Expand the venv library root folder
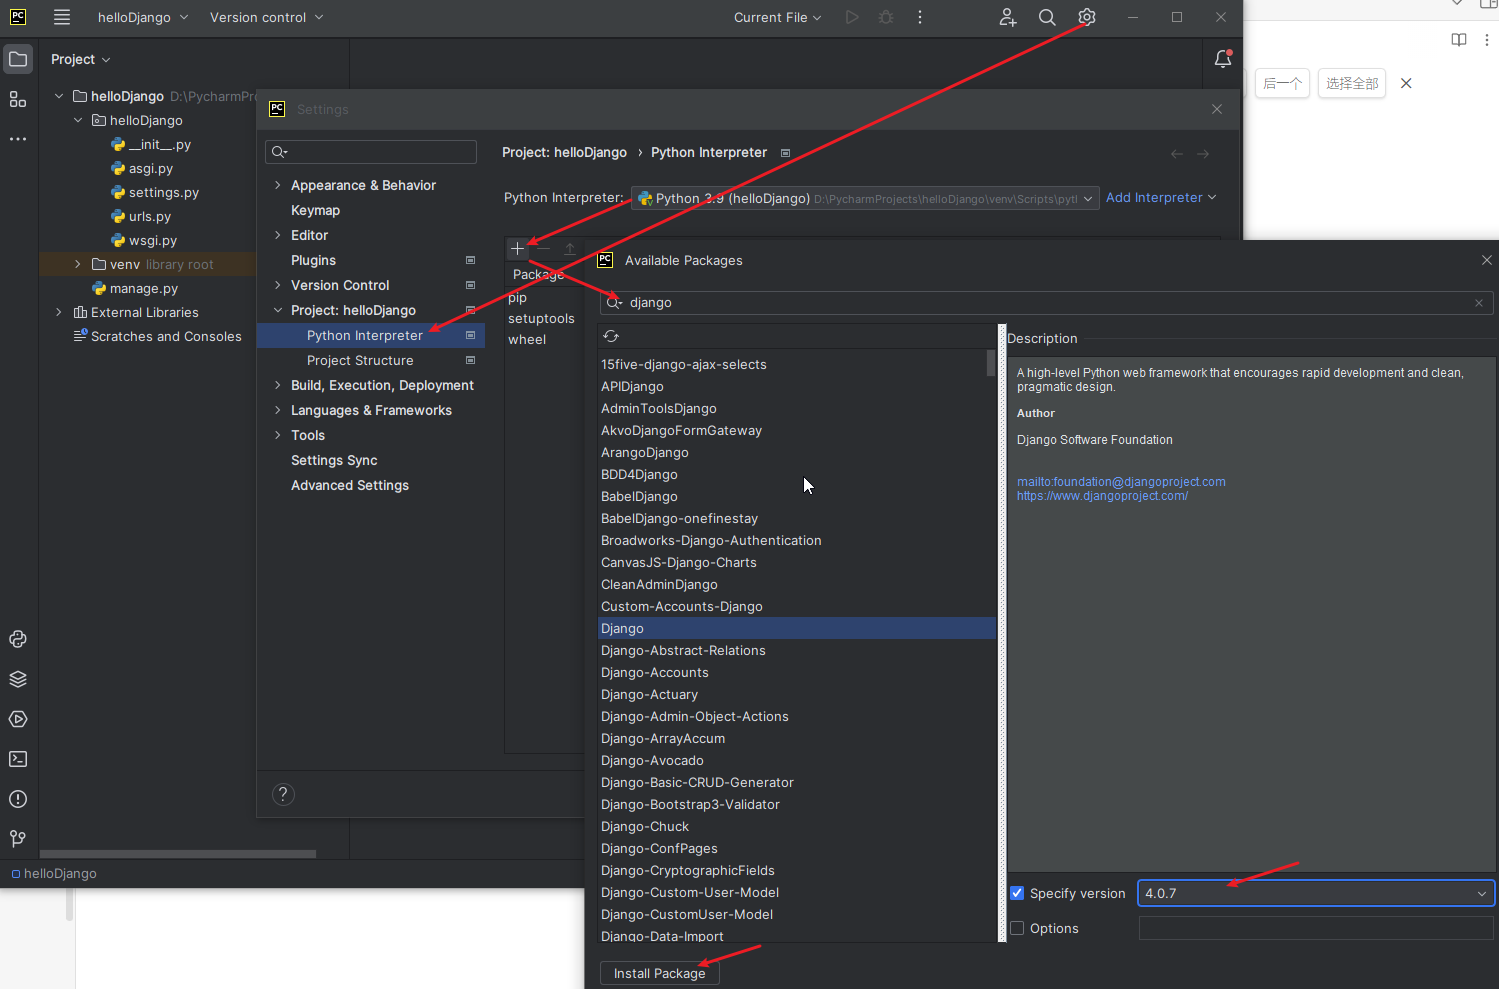1499x989 pixels. point(78,264)
